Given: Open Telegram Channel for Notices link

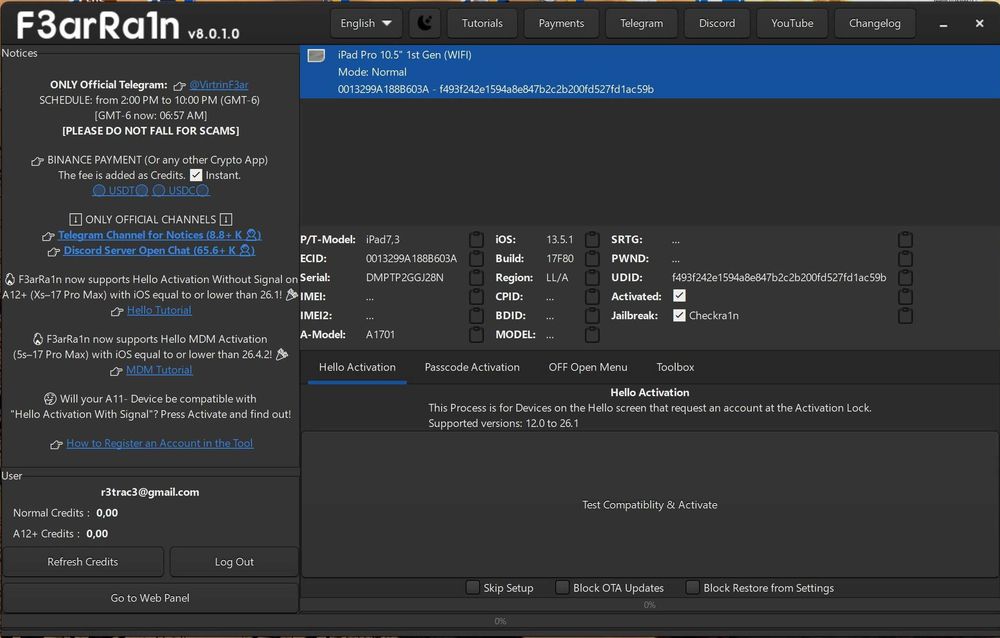Looking at the screenshot, I should pos(159,235).
